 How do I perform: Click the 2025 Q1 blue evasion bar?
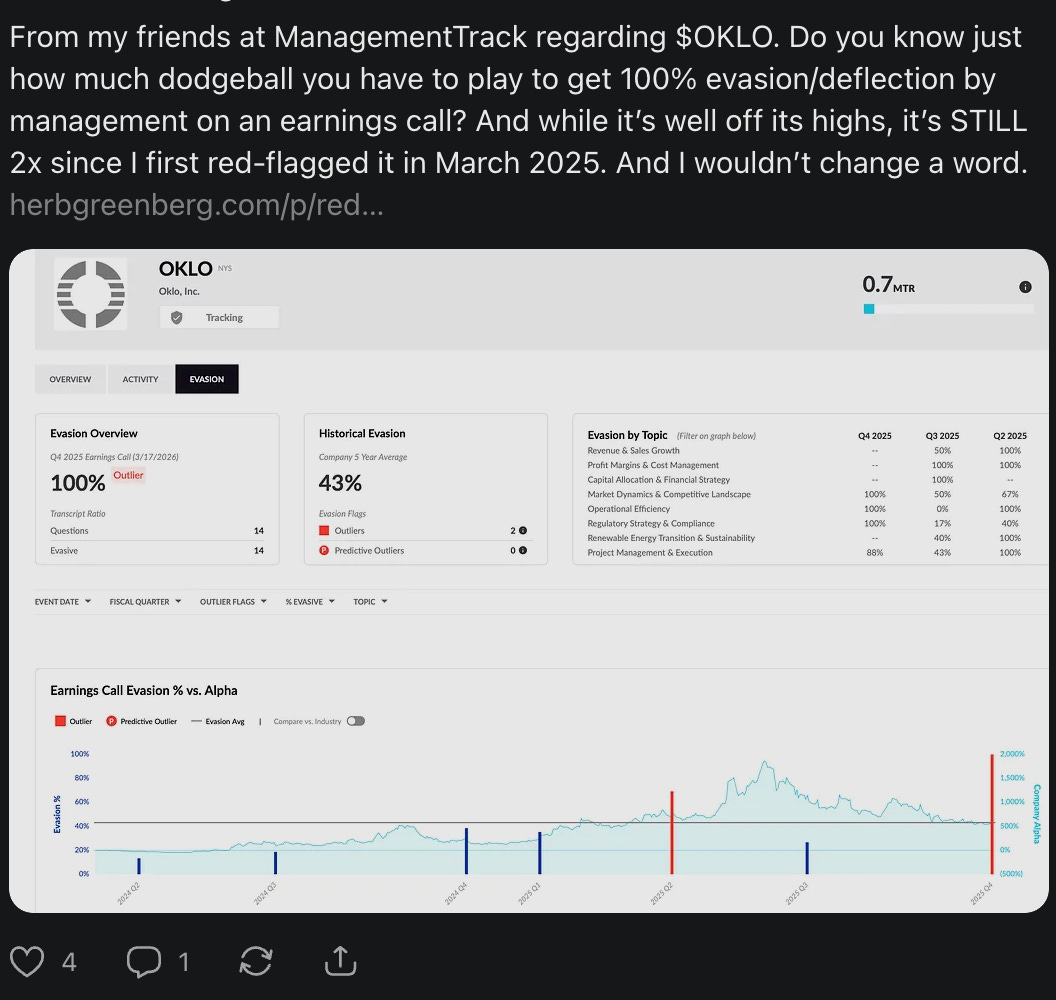point(539,853)
